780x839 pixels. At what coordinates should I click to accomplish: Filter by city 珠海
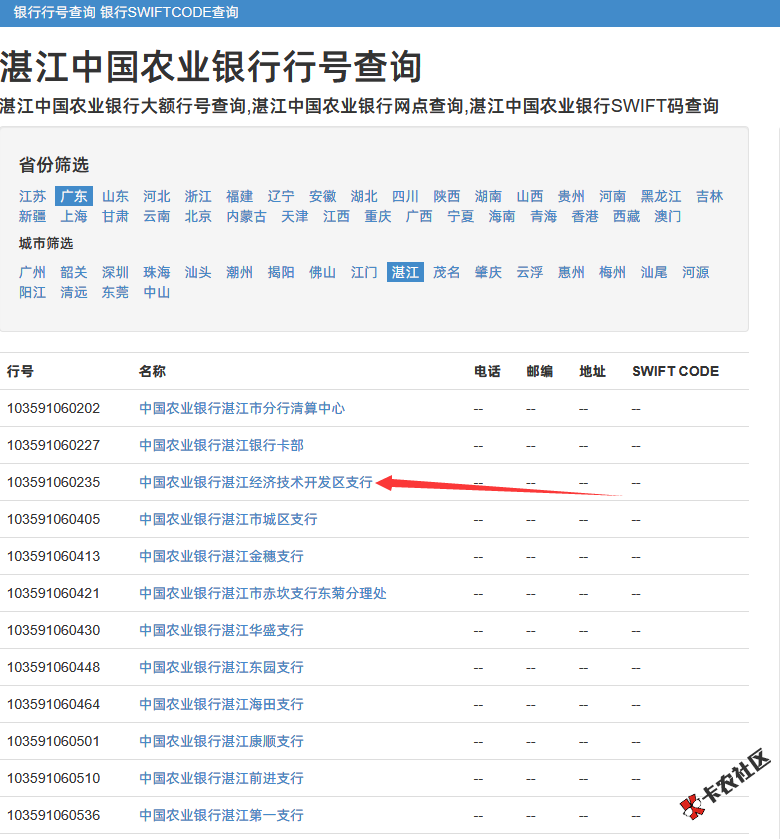[x=157, y=272]
